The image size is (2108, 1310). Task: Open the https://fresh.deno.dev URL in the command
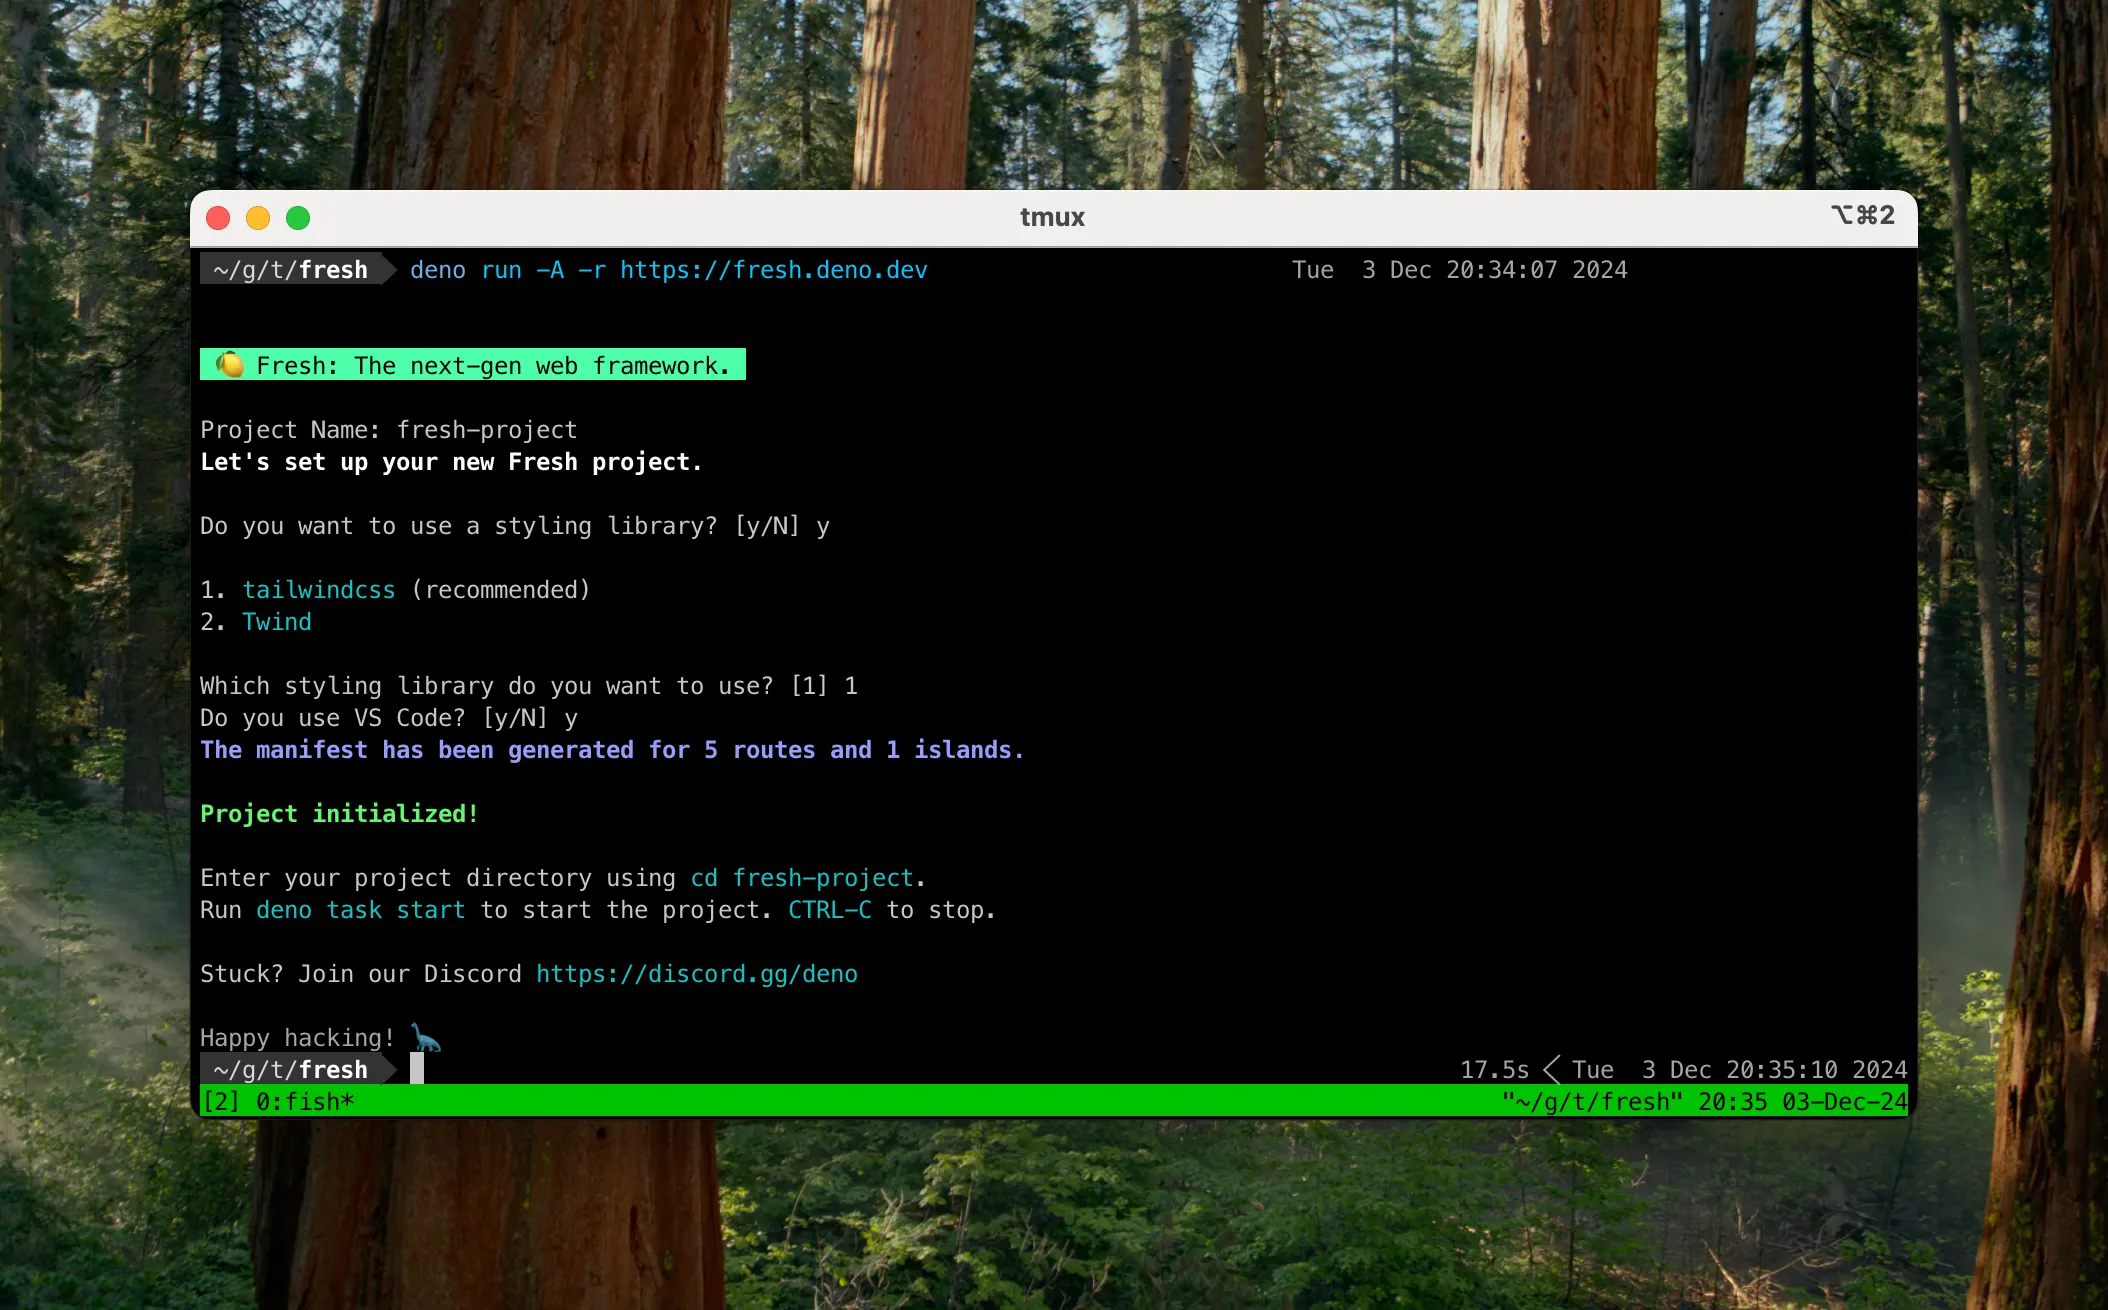click(x=773, y=270)
